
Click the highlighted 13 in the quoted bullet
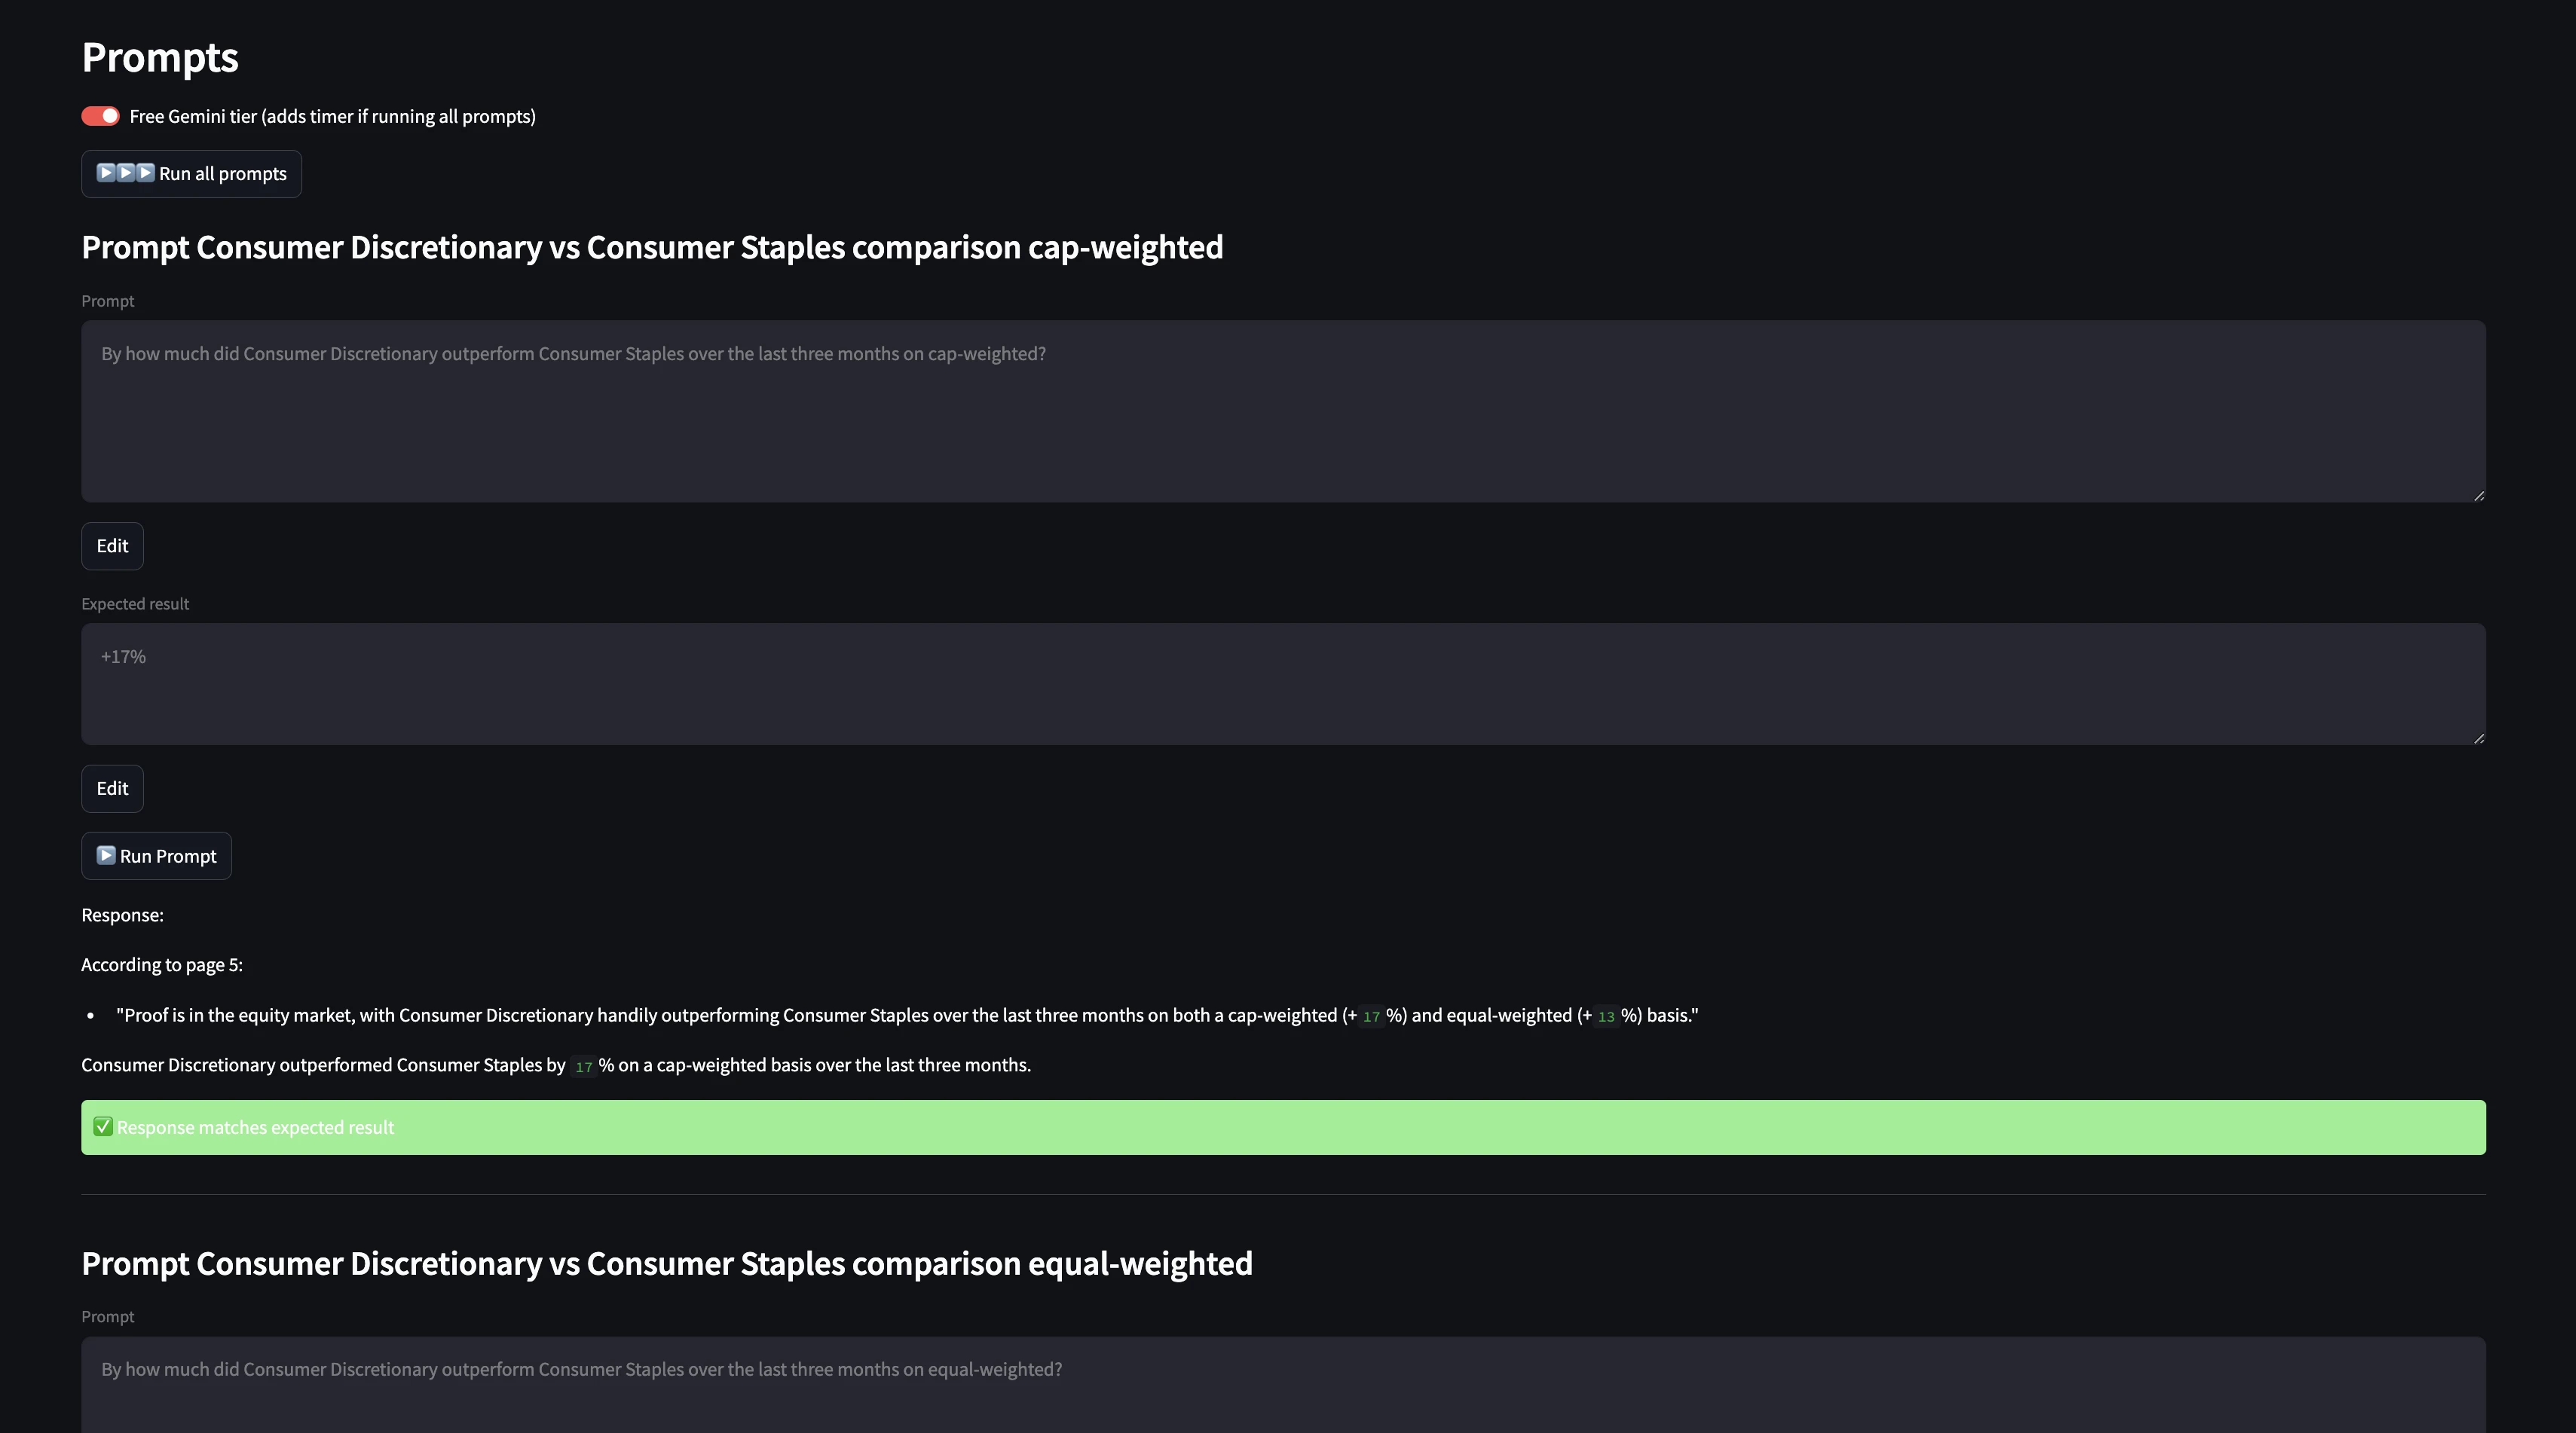[x=1606, y=1016]
